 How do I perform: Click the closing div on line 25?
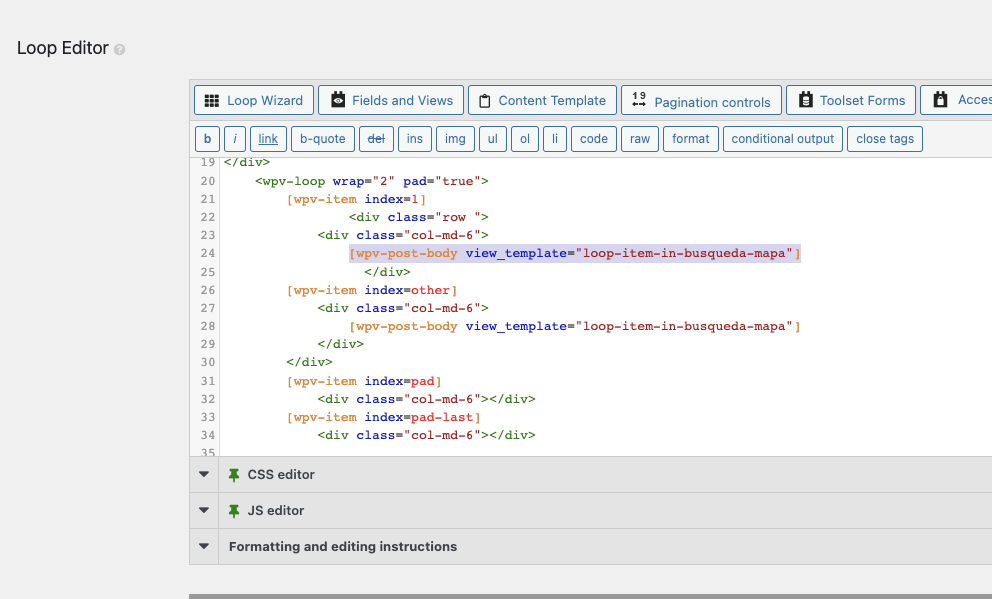387,272
